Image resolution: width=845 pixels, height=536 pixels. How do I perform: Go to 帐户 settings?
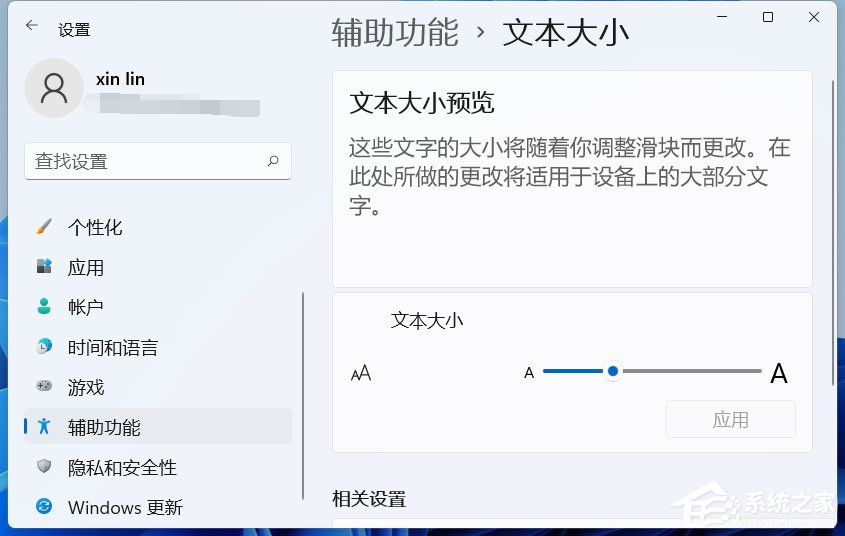pyautogui.click(x=158, y=307)
